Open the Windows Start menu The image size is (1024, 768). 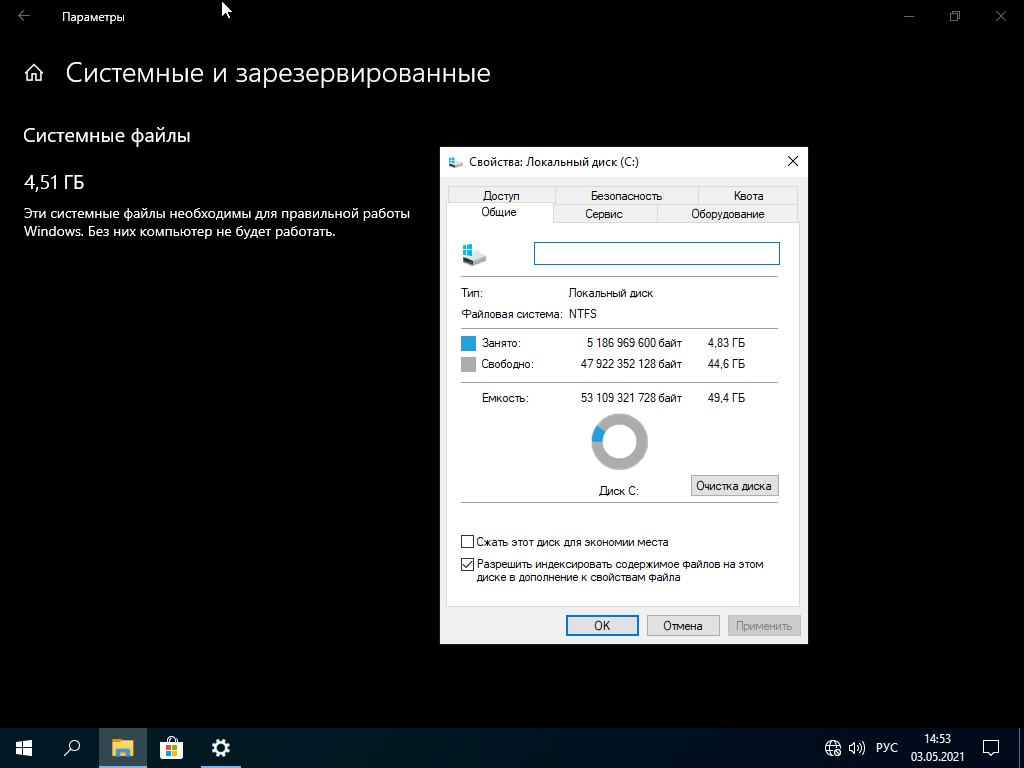pos(24,748)
